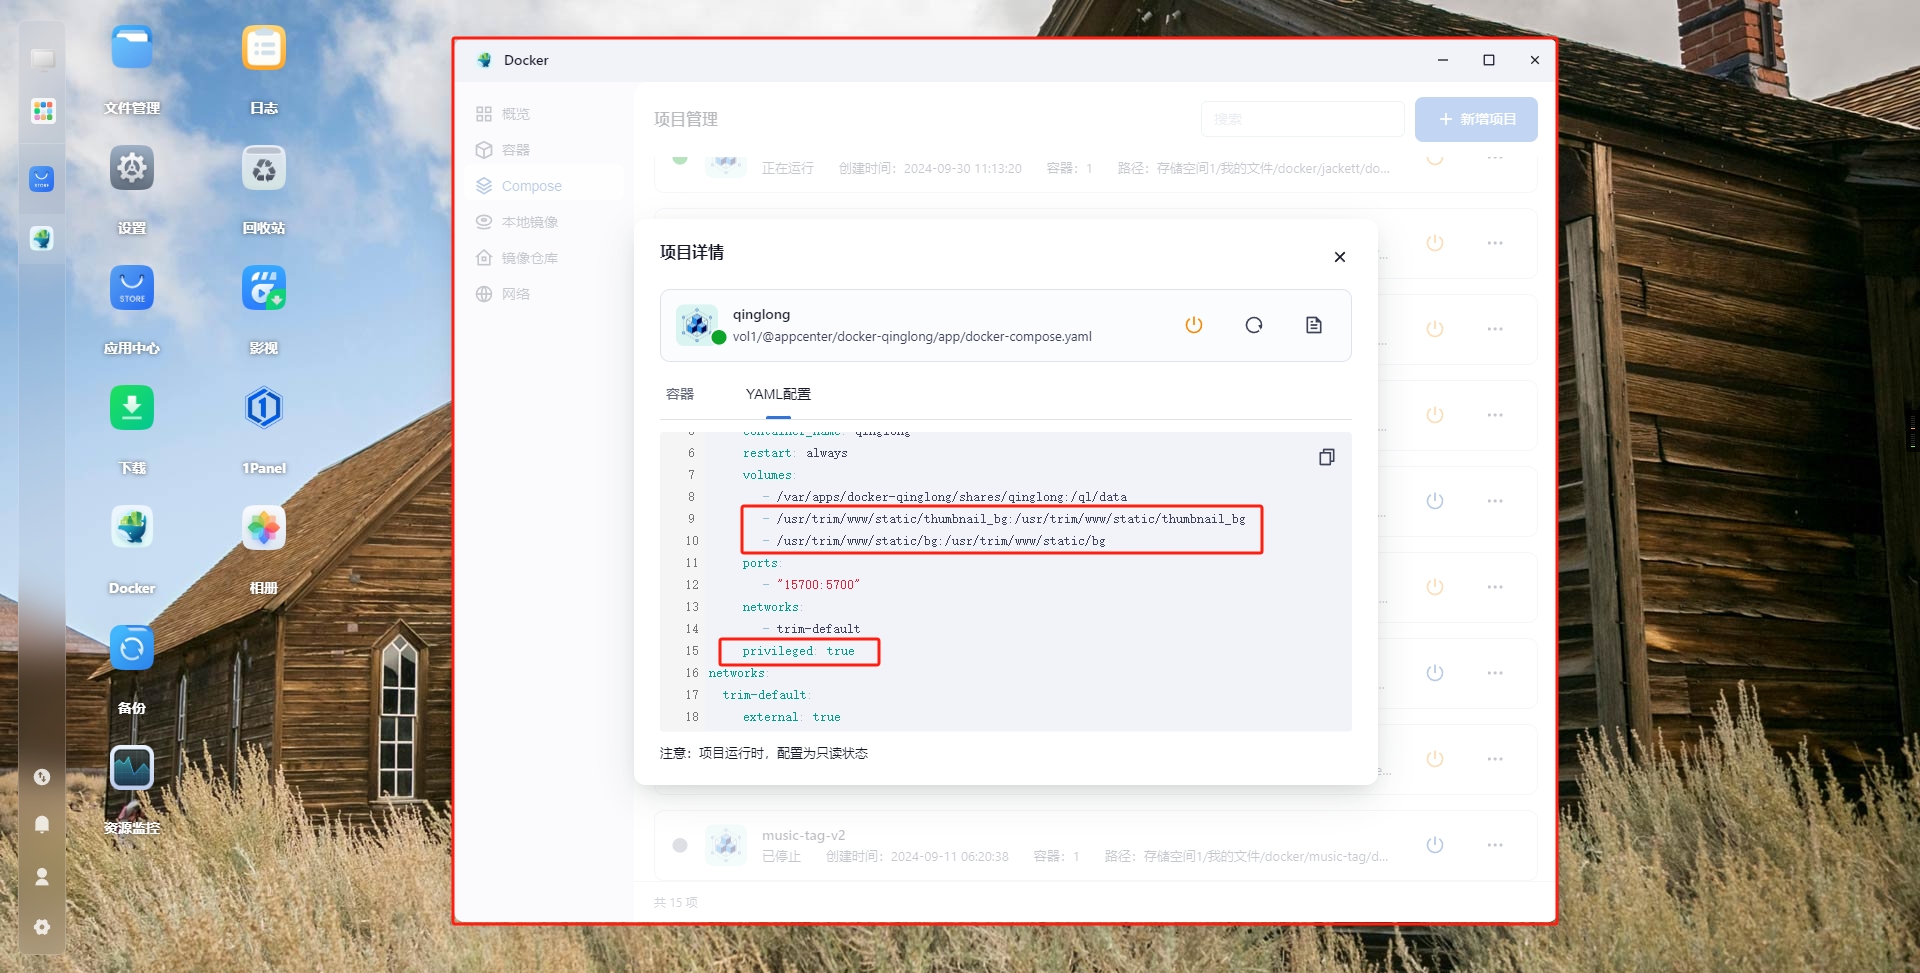Image resolution: width=1920 pixels, height=973 pixels.
Task: Open the 相册 photo app
Action: (x=264, y=528)
